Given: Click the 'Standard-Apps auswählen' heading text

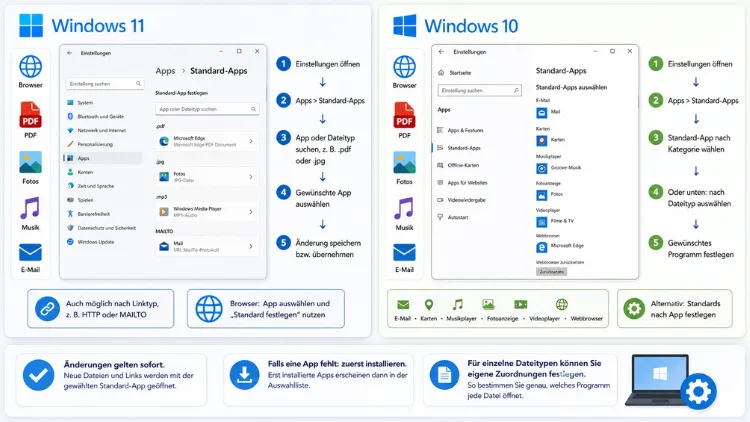Looking at the screenshot, I should 572,87.
